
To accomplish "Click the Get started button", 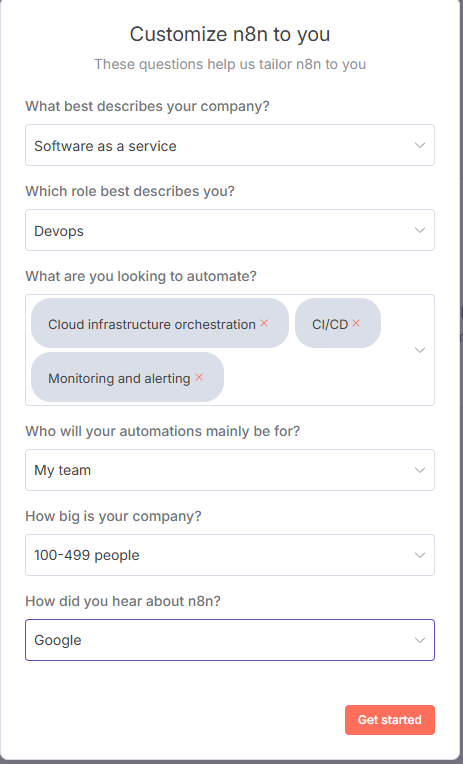I will point(390,720).
